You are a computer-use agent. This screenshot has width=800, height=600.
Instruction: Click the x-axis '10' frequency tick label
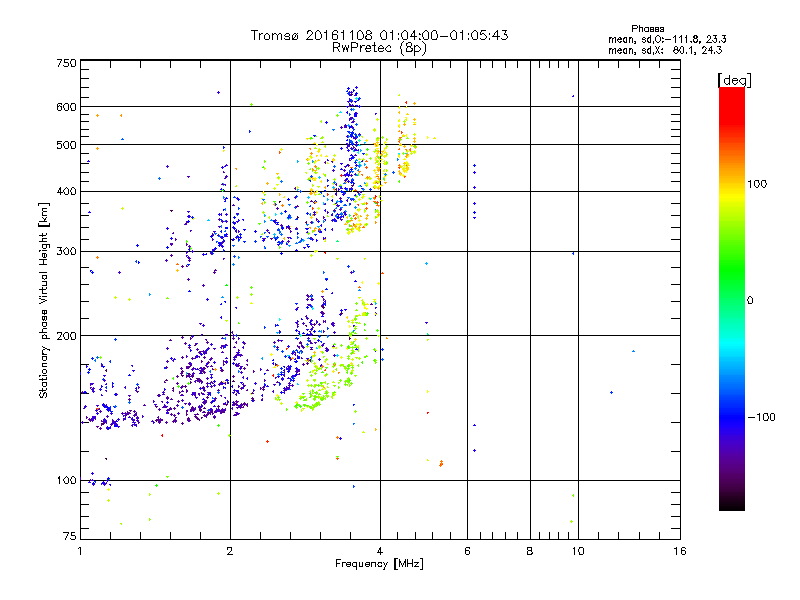click(x=578, y=551)
